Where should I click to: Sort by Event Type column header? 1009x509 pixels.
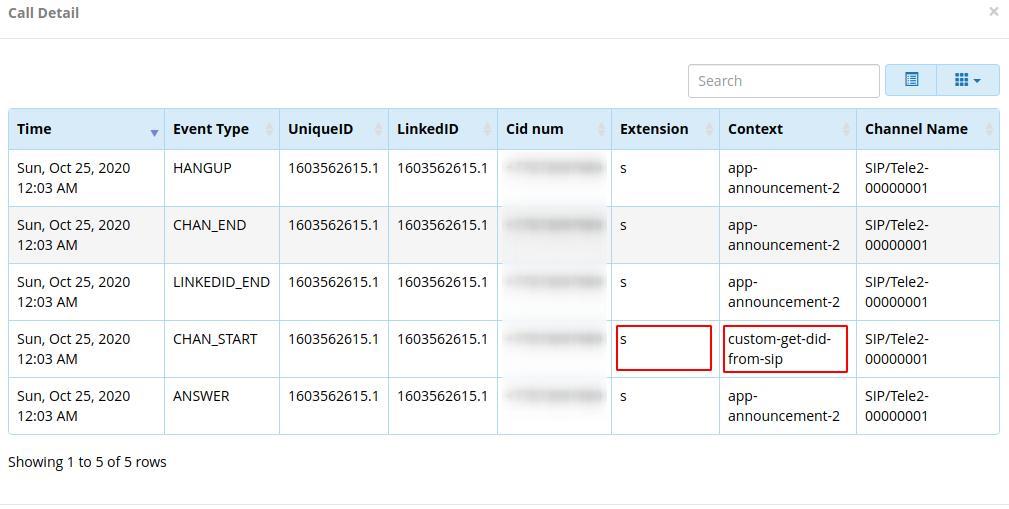pos(221,129)
